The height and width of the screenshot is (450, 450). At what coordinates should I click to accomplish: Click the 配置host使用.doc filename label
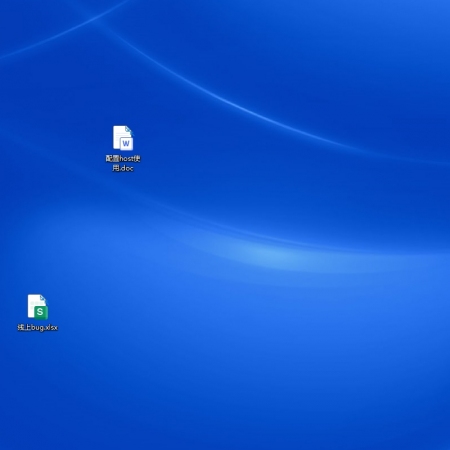[x=123, y=163]
